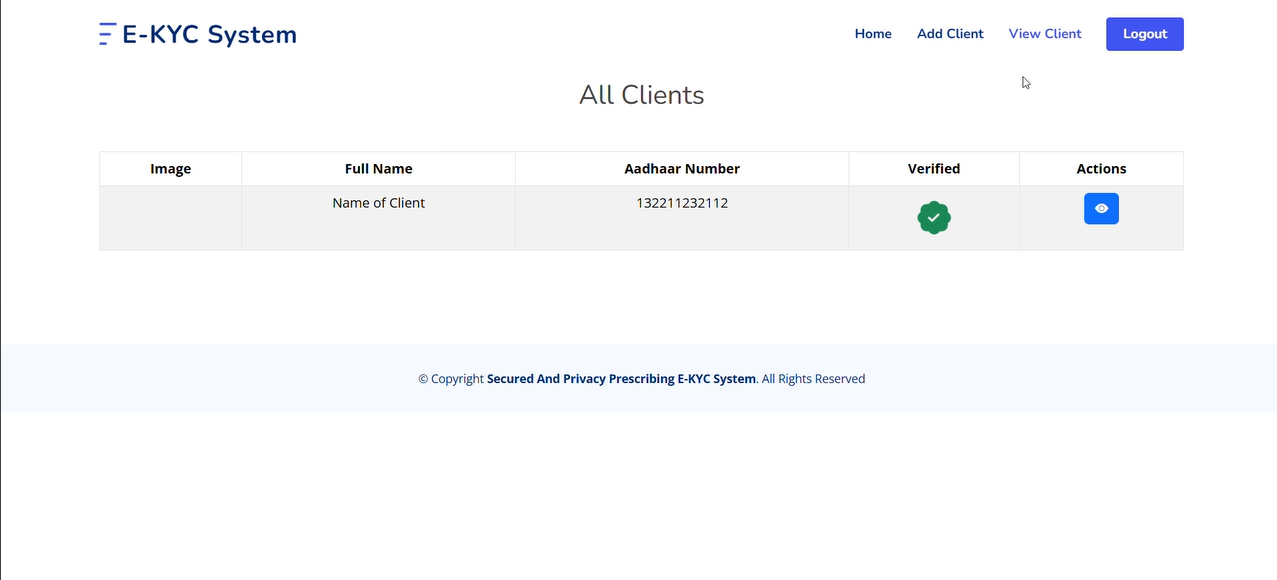The width and height of the screenshot is (1277, 580).
Task: Click the empty client image cell
Action: point(170,218)
